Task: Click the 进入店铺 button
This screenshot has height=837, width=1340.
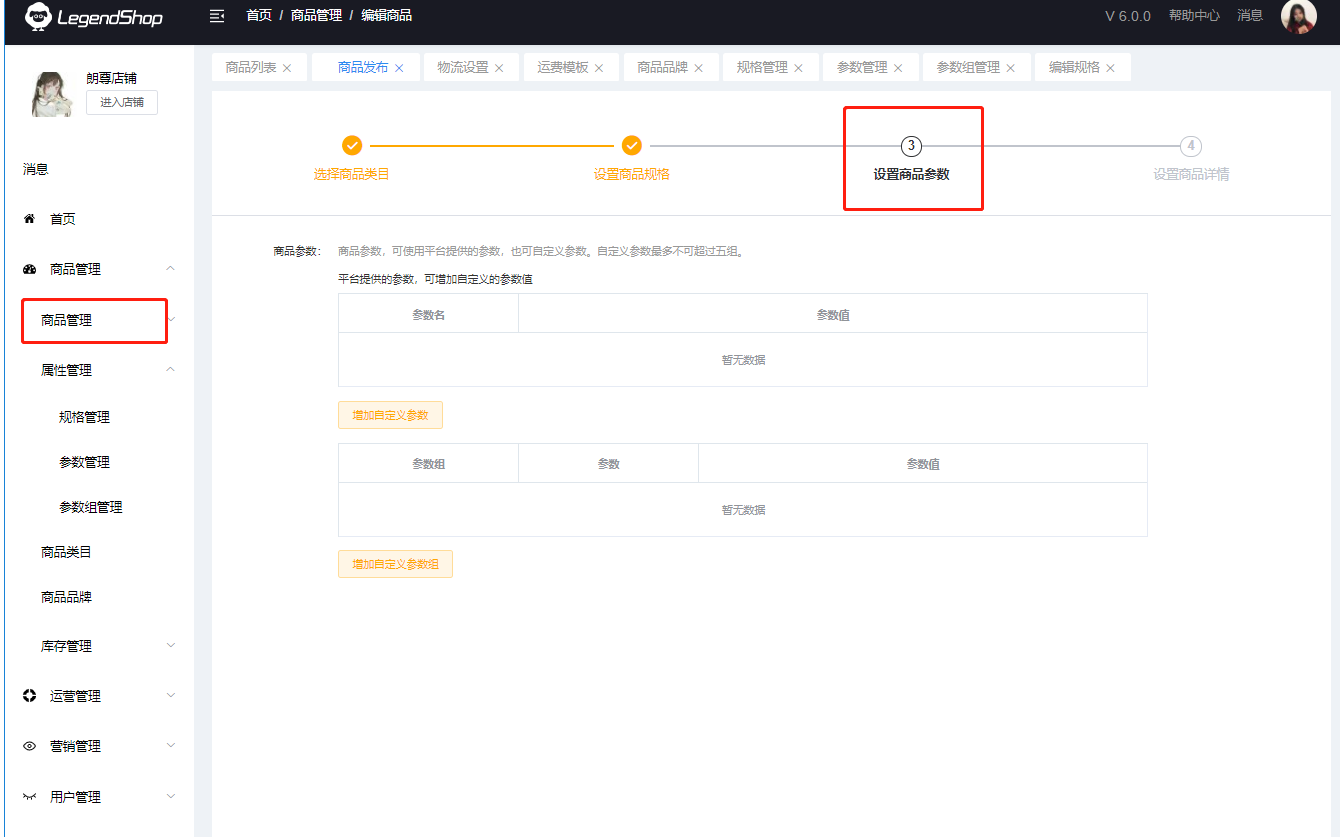Action: tap(121, 102)
